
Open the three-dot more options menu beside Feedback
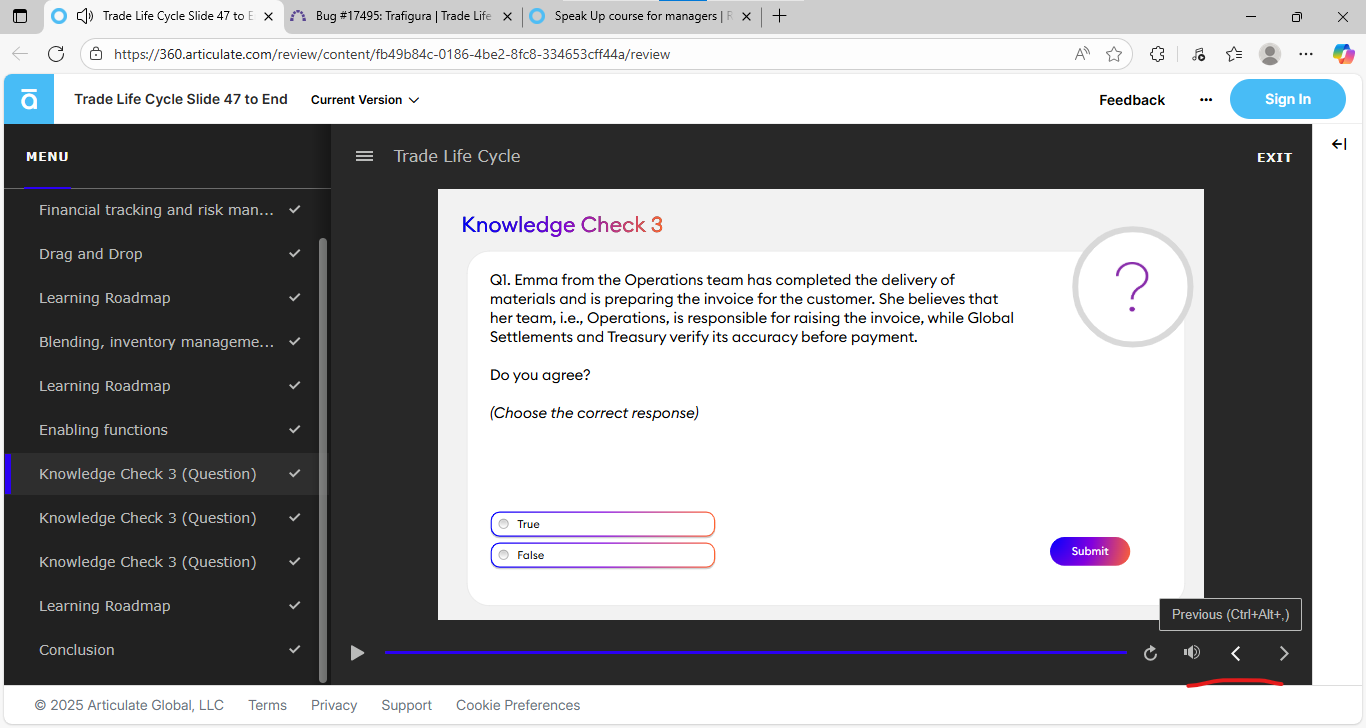coord(1206,100)
